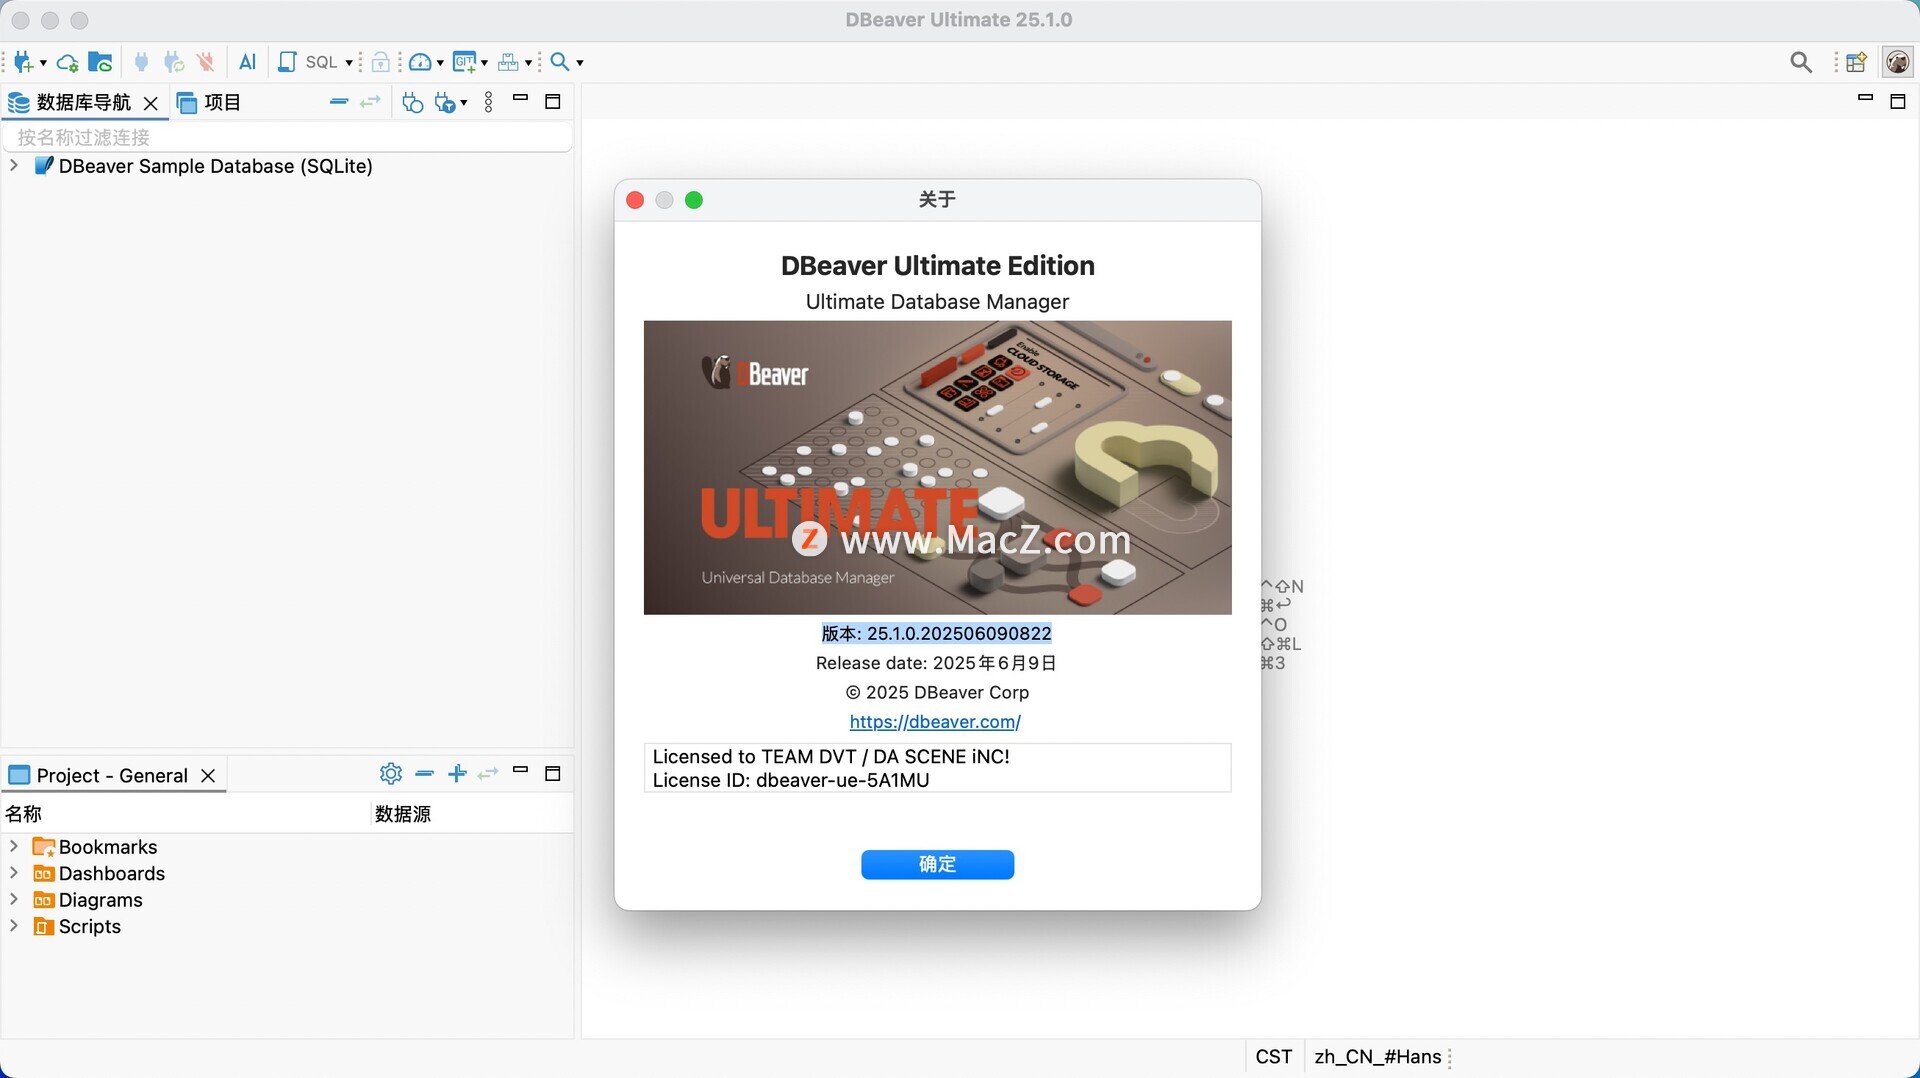Click the CST timezone in status bar
The image size is (1920, 1078).
tap(1273, 1057)
